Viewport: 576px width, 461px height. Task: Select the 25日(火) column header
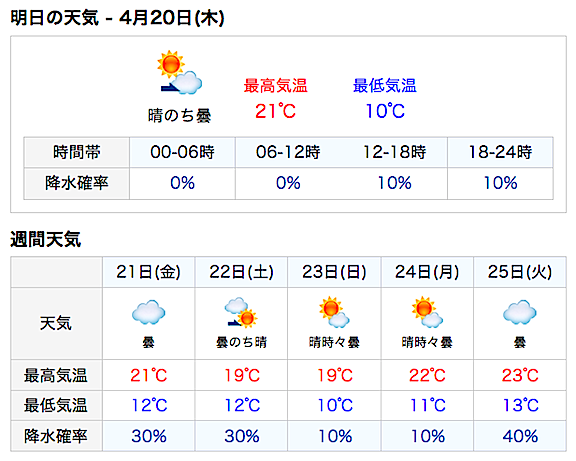click(x=520, y=272)
